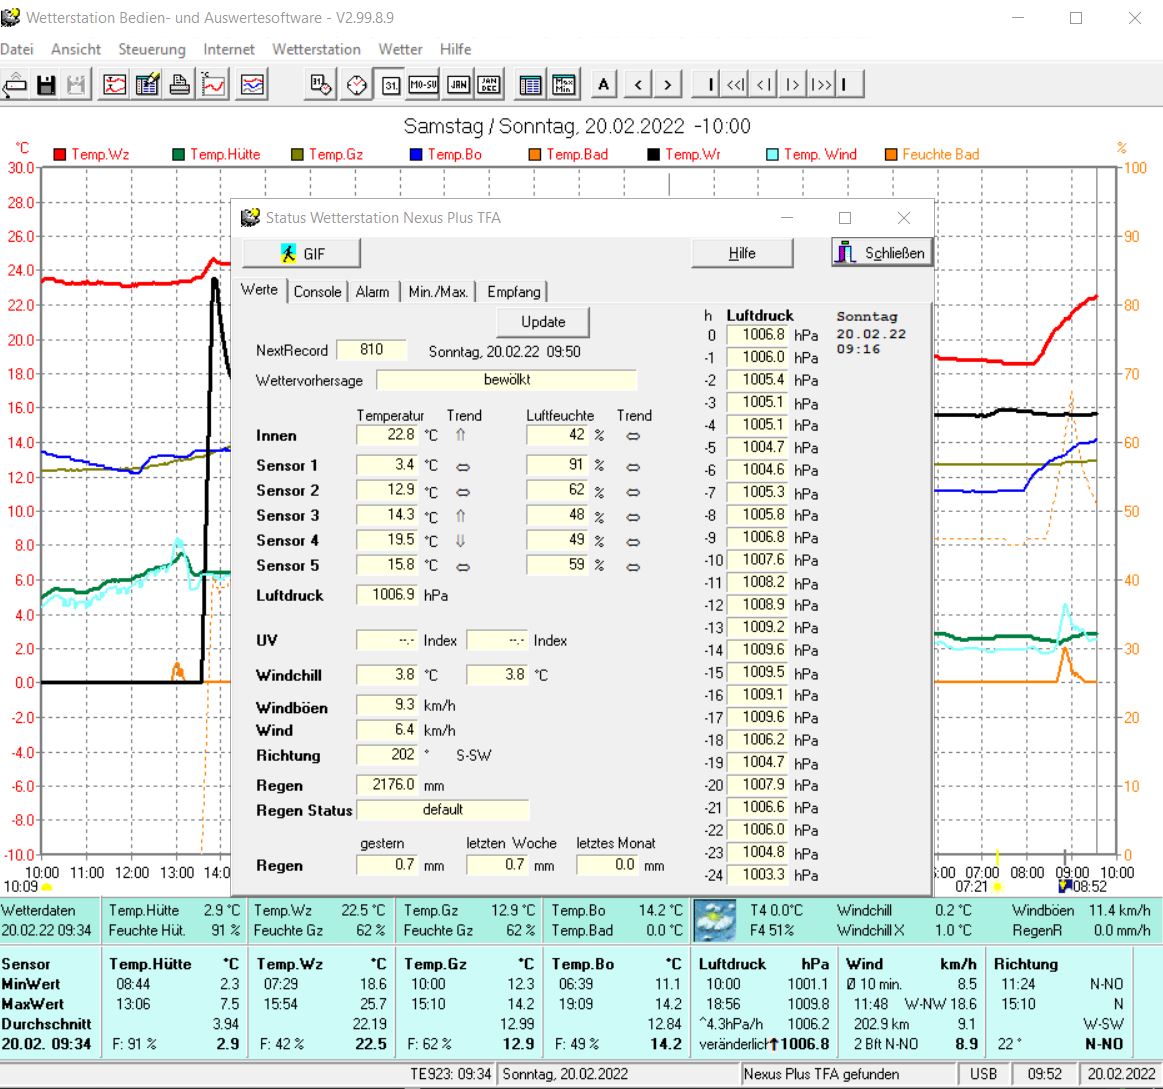Click the cloudy weather icon in data bar
The image size is (1163, 1089).
click(716, 920)
